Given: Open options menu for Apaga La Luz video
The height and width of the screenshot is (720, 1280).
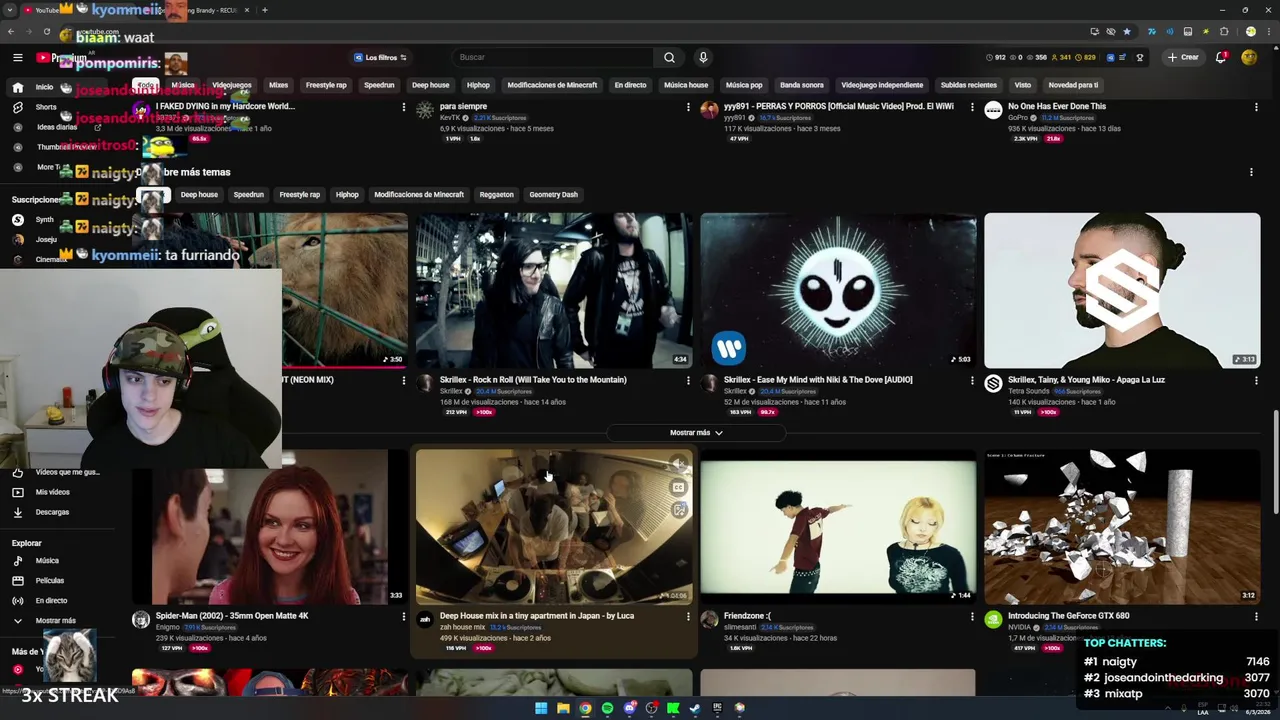Looking at the screenshot, I should click(1256, 380).
